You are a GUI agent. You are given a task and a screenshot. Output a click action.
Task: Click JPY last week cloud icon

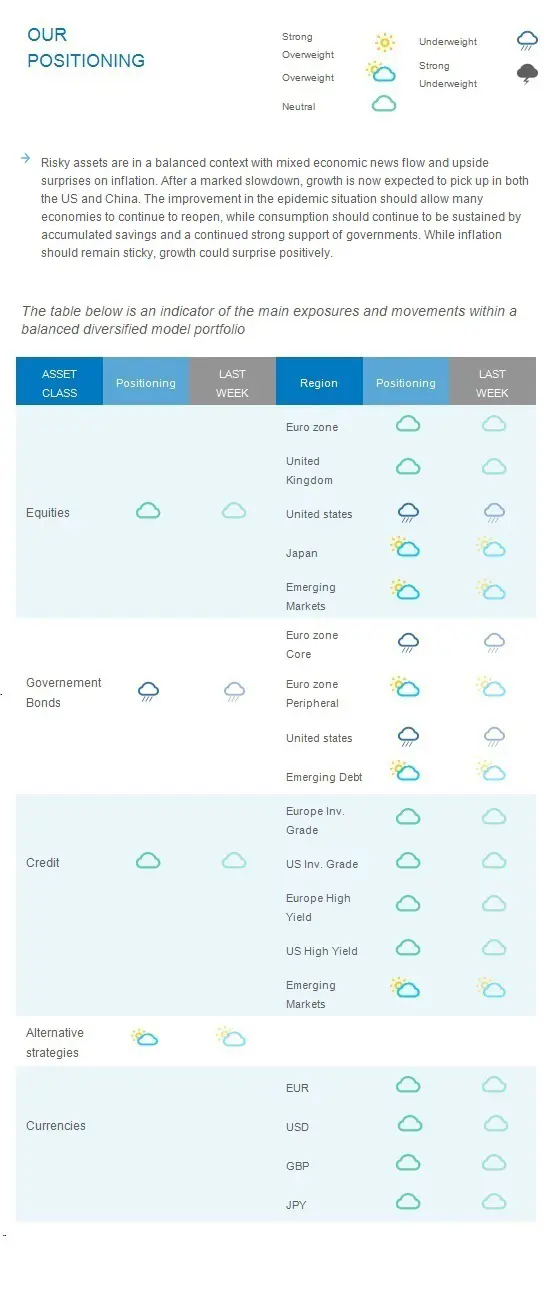point(494,1201)
